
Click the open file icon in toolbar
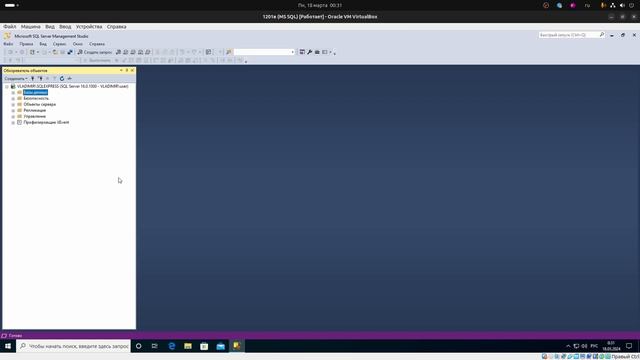[55, 52]
